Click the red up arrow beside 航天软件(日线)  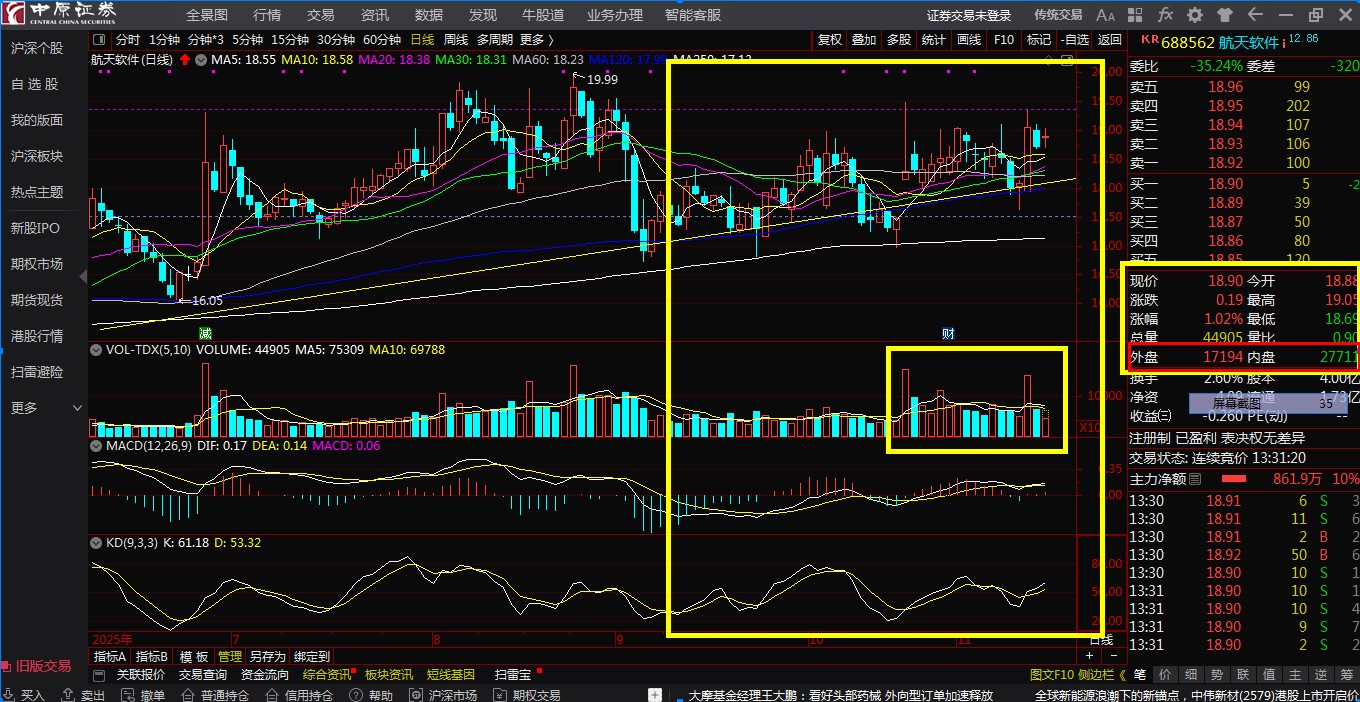tap(184, 60)
